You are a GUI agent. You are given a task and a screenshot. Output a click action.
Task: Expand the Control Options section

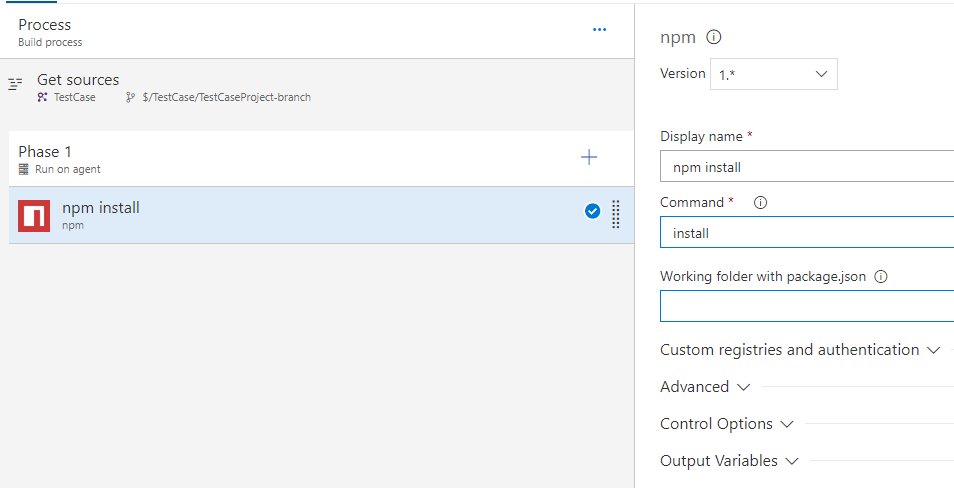(x=727, y=424)
